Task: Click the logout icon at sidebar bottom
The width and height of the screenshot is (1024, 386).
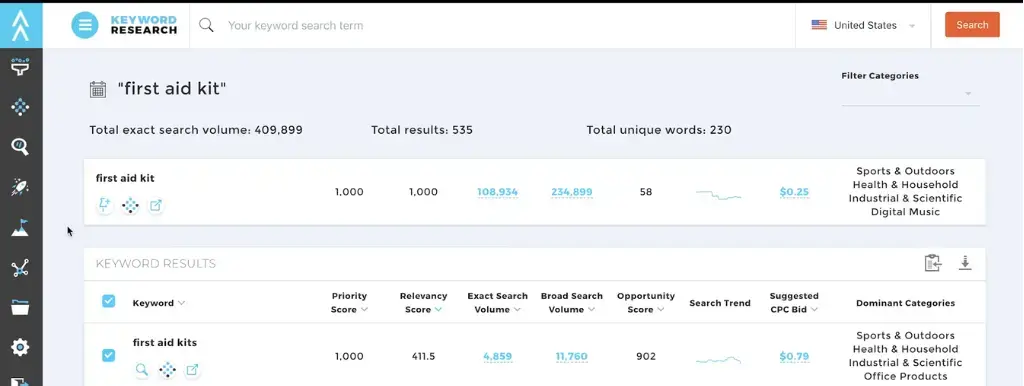Action: (x=20, y=381)
